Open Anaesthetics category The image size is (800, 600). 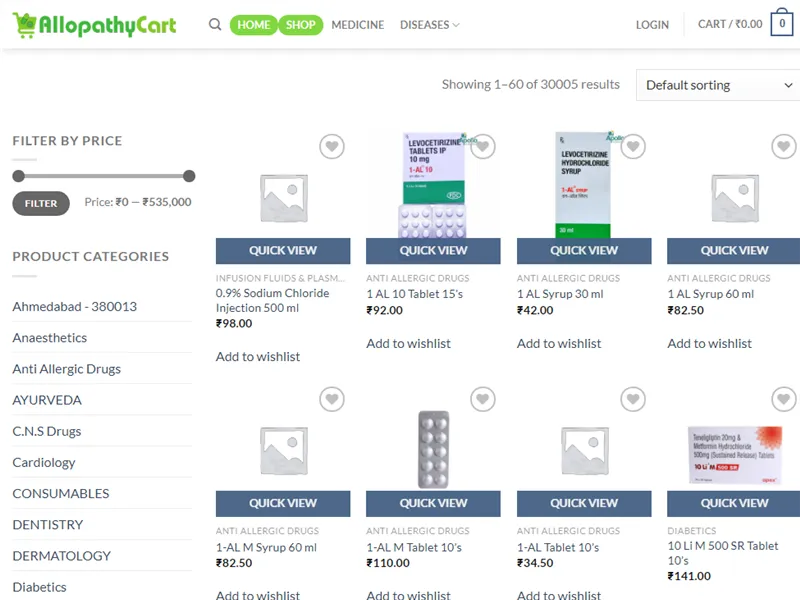[x=49, y=338]
